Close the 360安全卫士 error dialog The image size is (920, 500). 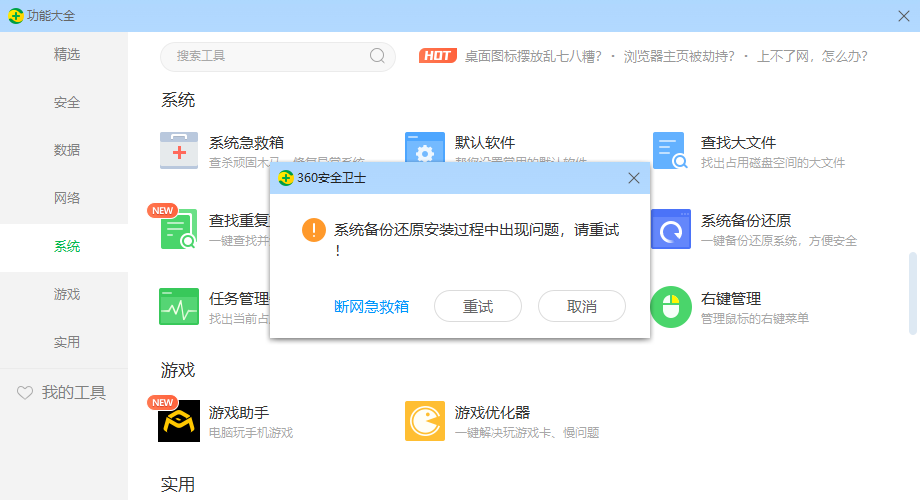tap(634, 178)
